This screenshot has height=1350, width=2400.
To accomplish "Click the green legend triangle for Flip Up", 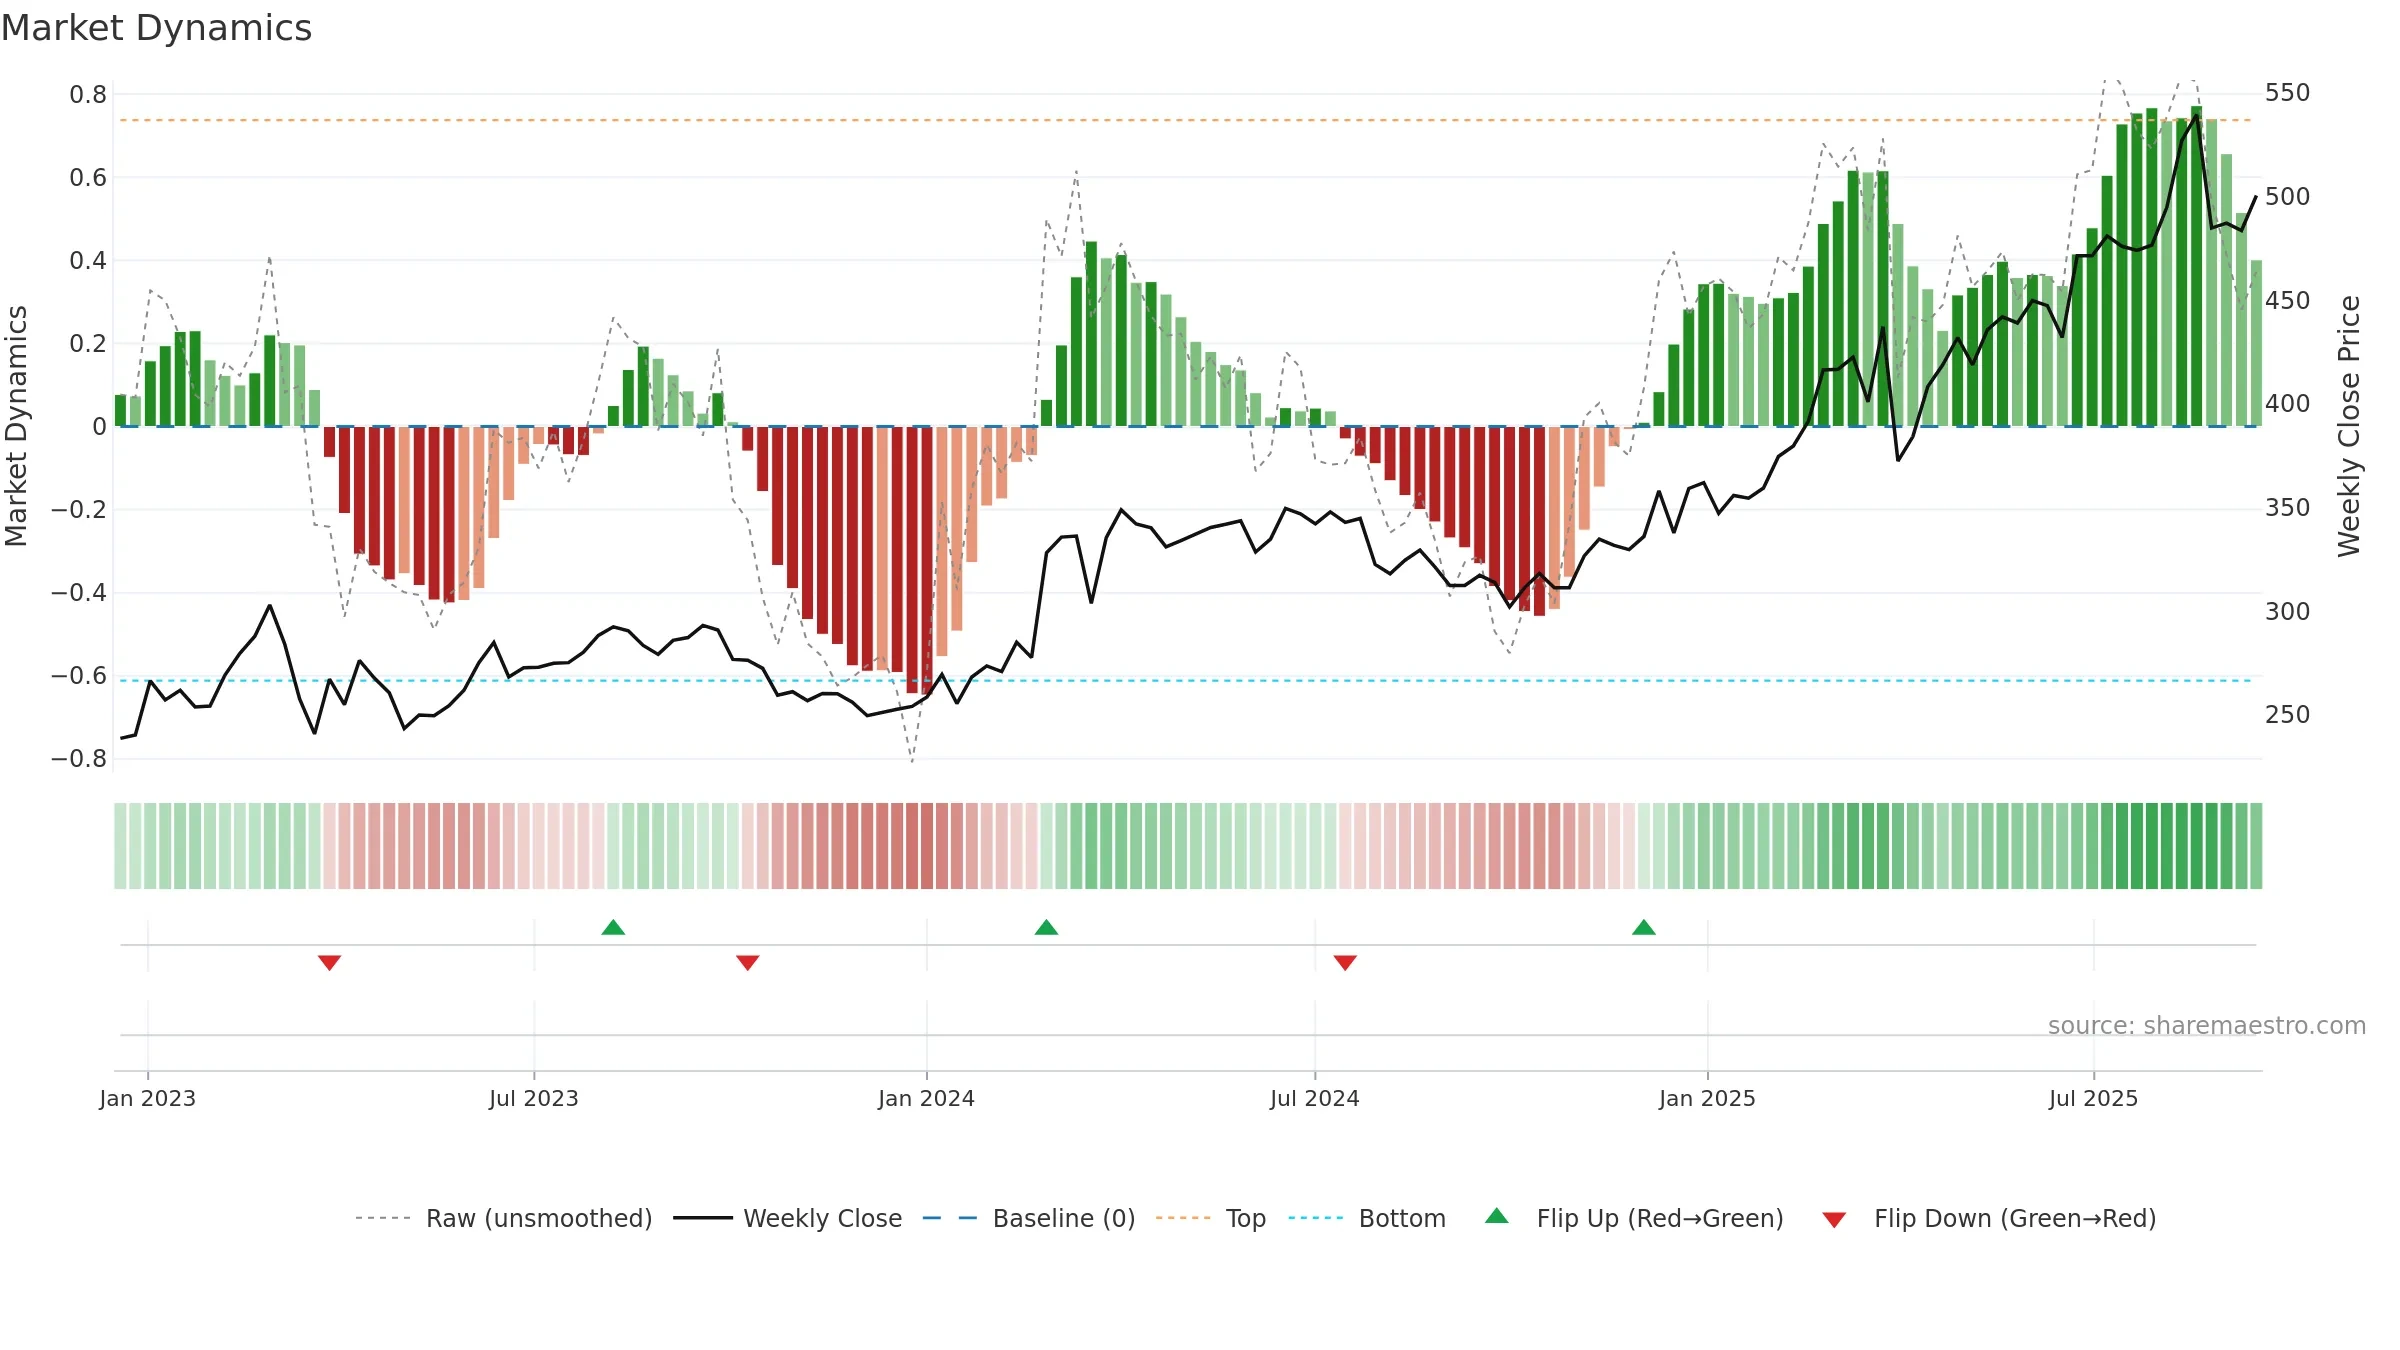I will (x=1497, y=1216).
